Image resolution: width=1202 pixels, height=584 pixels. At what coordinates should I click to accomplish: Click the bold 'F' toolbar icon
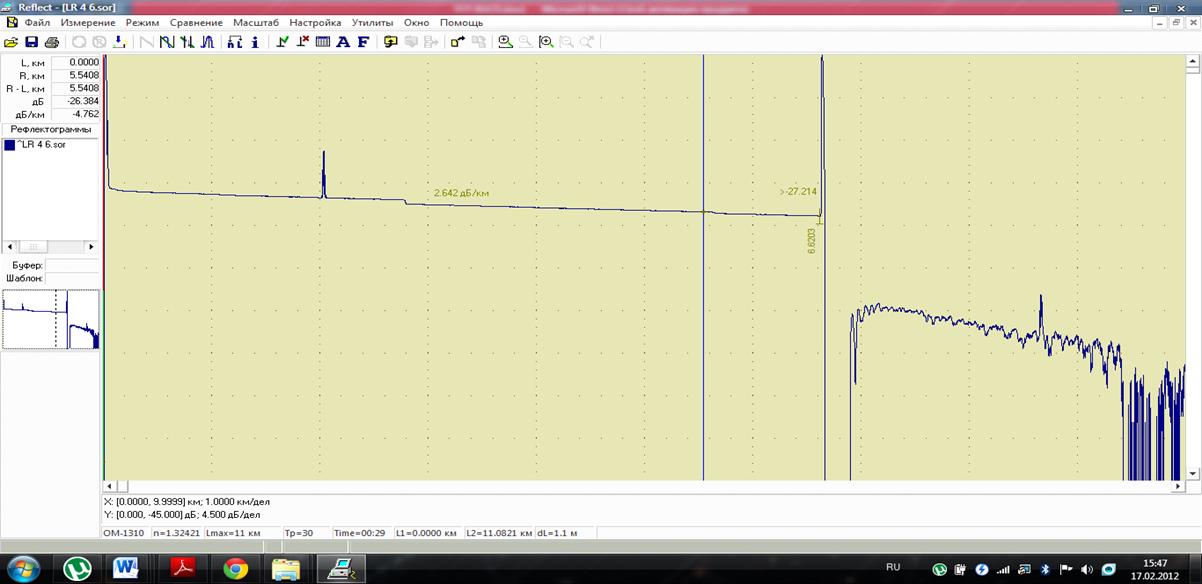click(x=363, y=42)
